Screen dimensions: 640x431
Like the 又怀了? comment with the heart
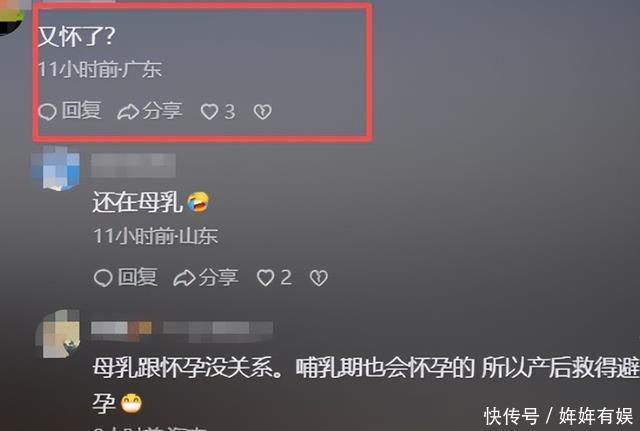coord(209,112)
